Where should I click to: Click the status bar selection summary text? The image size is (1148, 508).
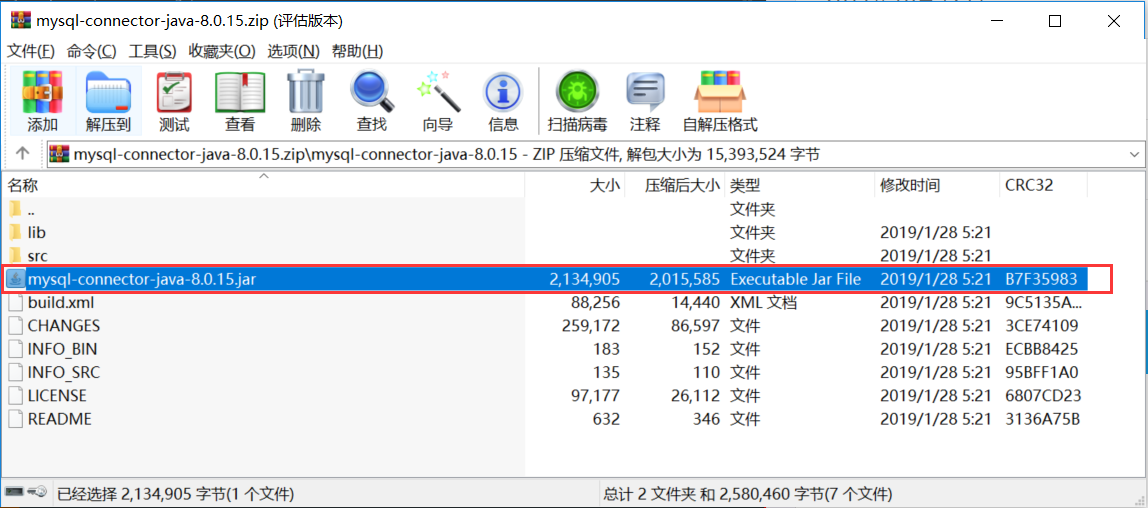tap(176, 492)
